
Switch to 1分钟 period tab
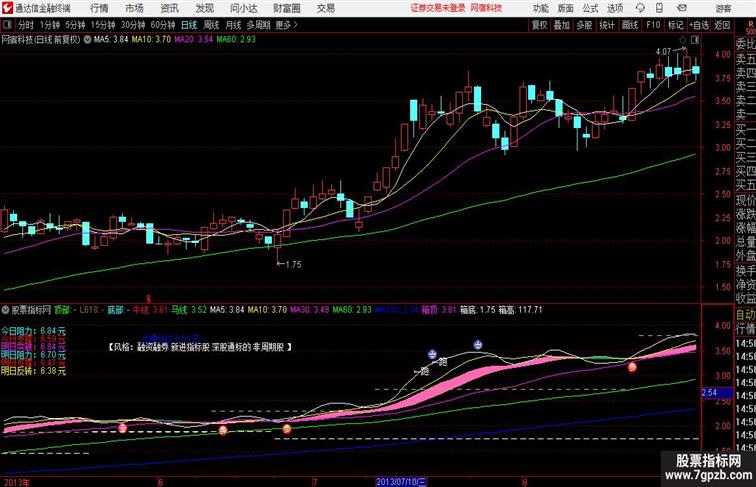pyautogui.click(x=50, y=25)
